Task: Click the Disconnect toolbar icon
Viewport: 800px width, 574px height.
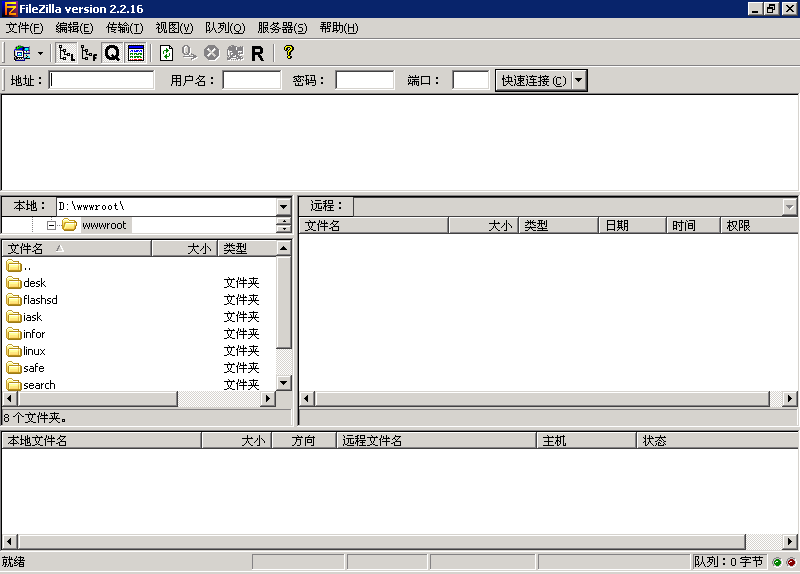Action: coord(235,53)
